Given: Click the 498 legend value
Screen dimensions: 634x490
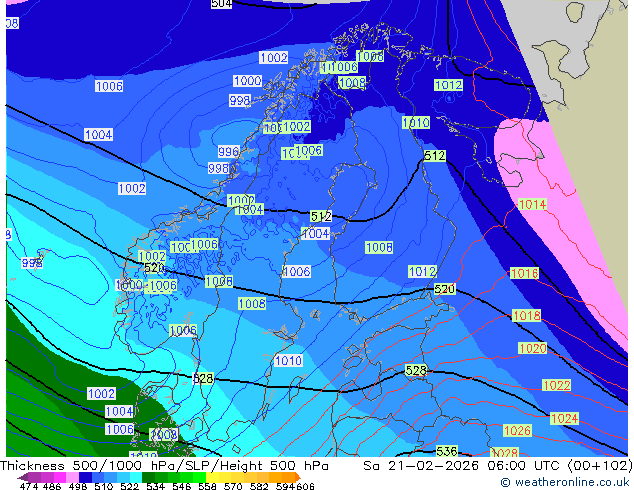Looking at the screenshot, I should point(78,486).
